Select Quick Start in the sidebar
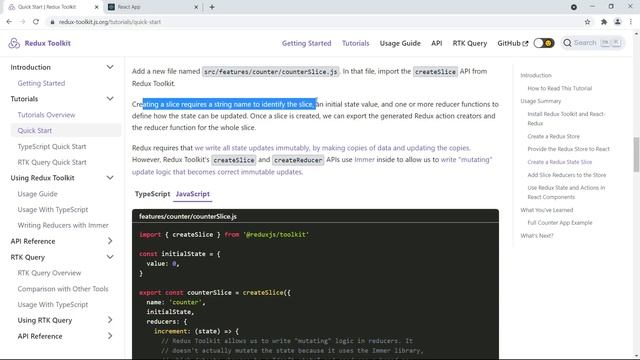 (35, 131)
